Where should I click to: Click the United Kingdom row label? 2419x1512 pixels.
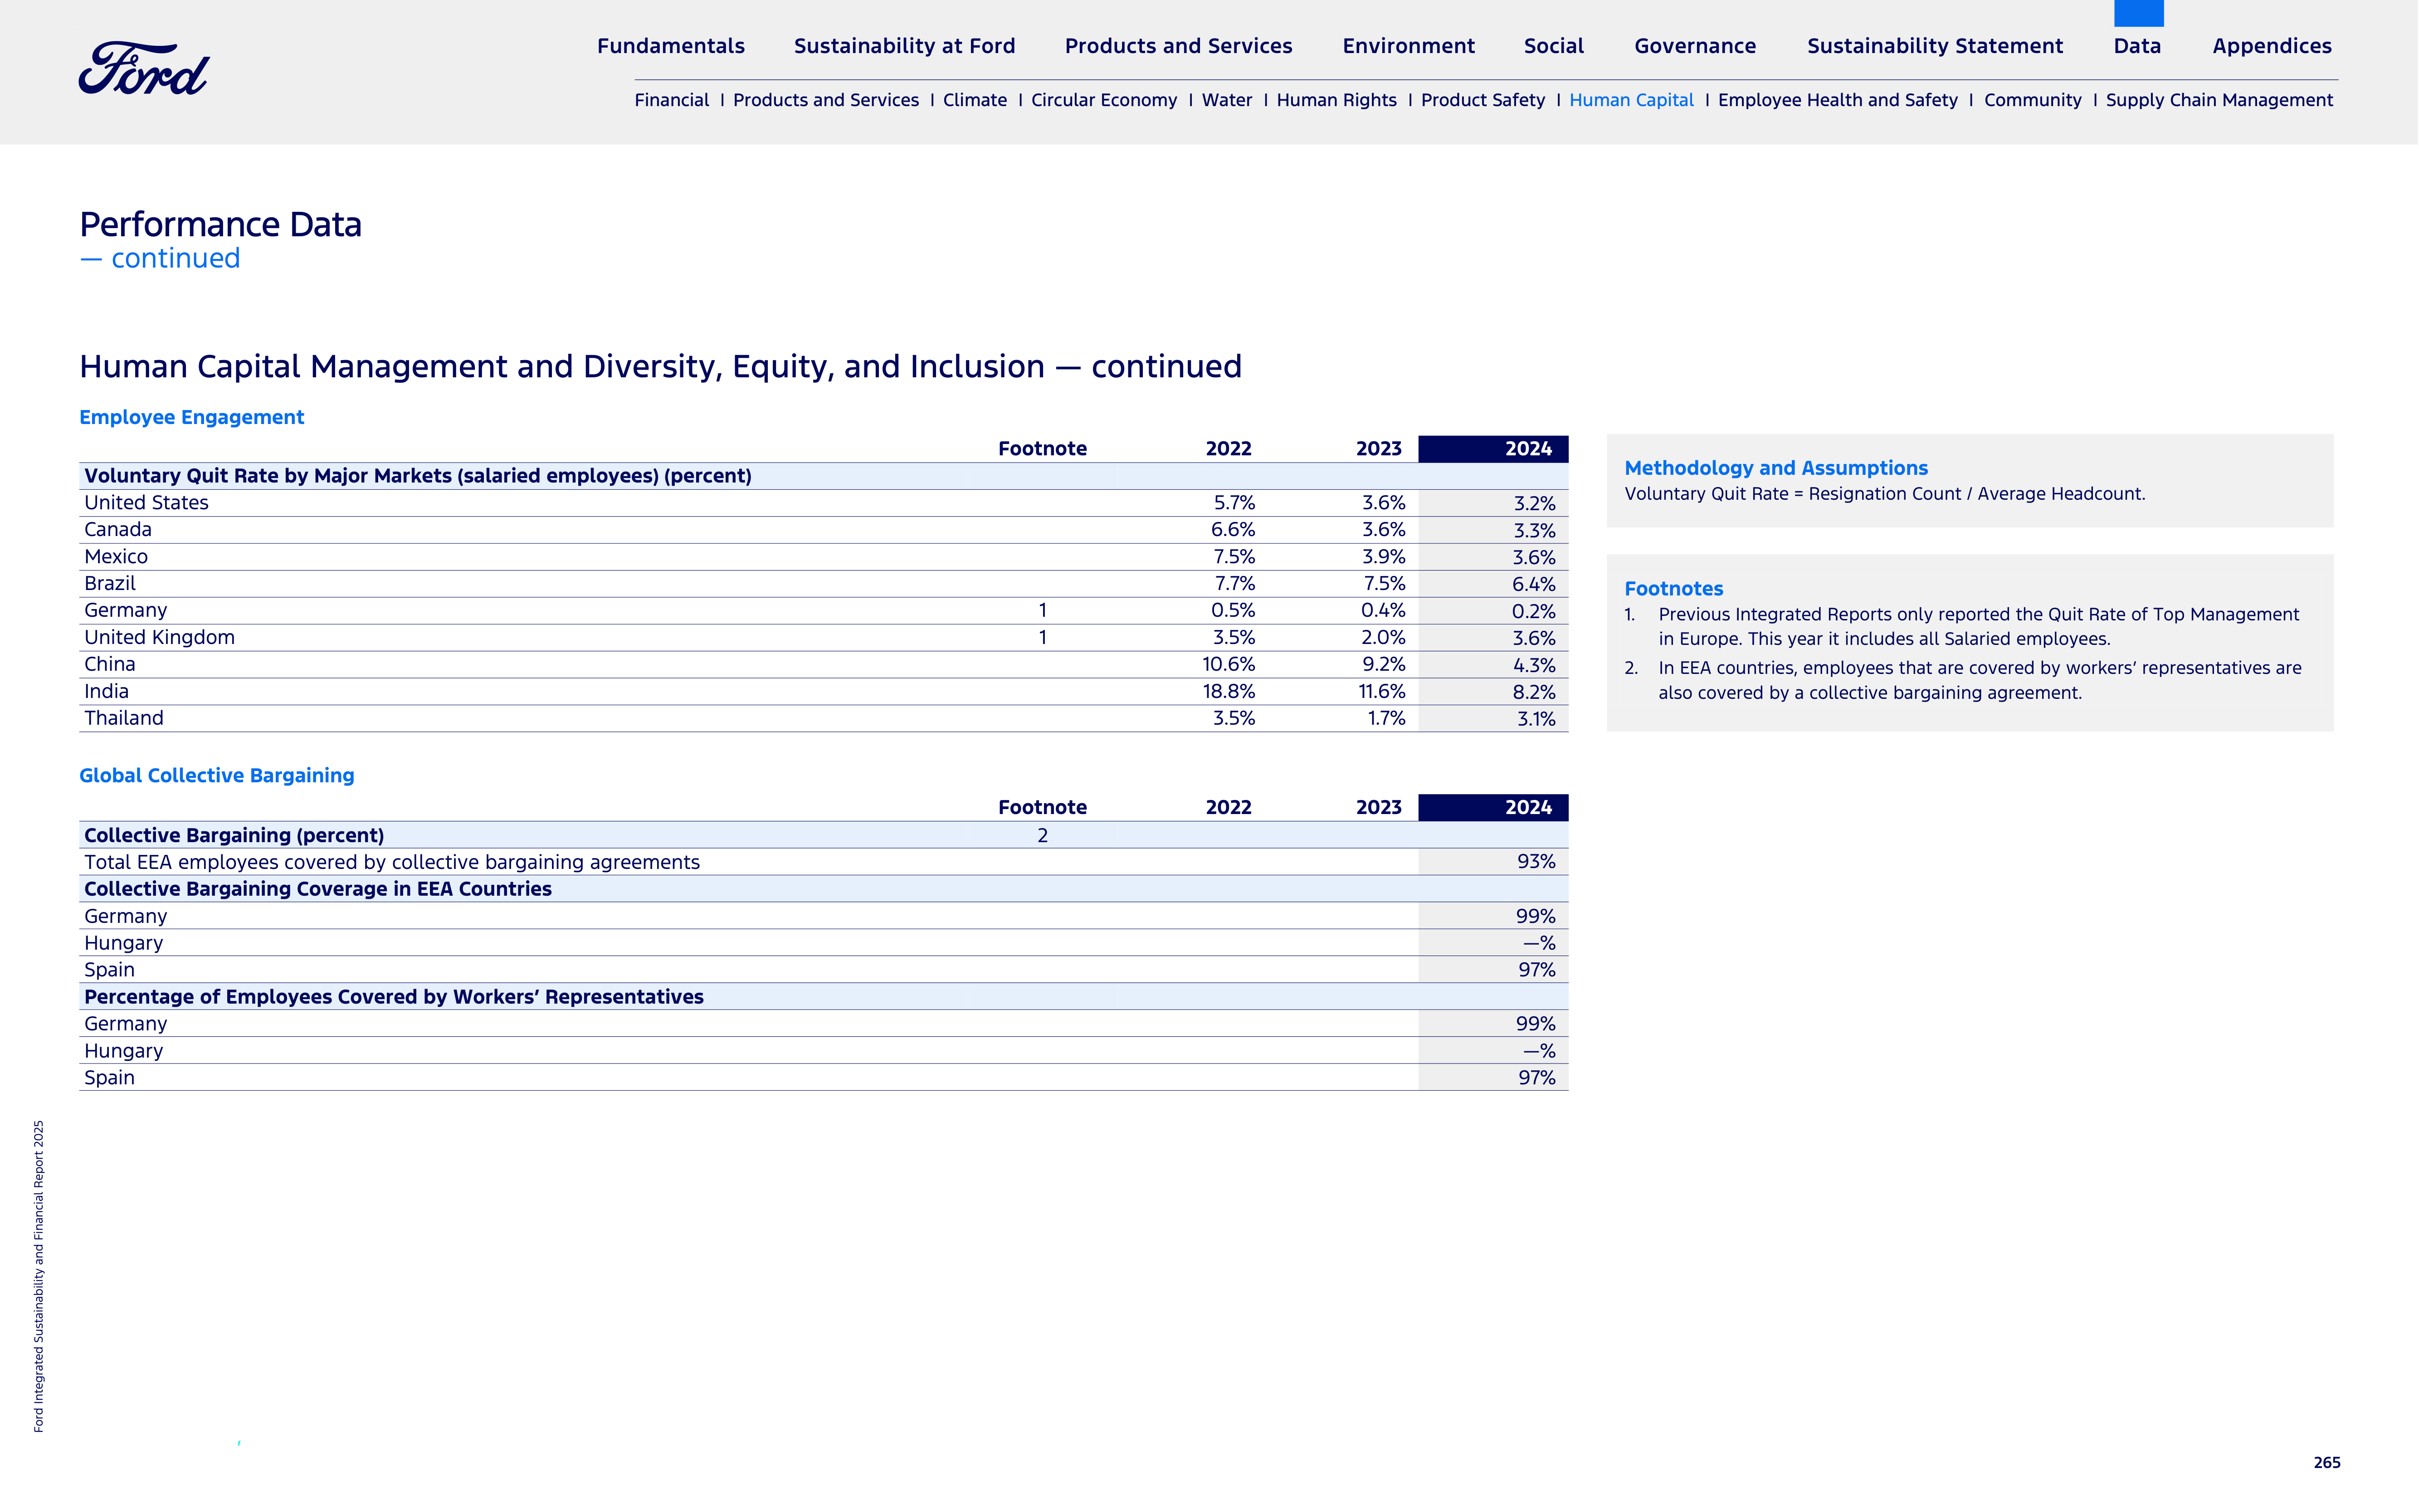159,637
